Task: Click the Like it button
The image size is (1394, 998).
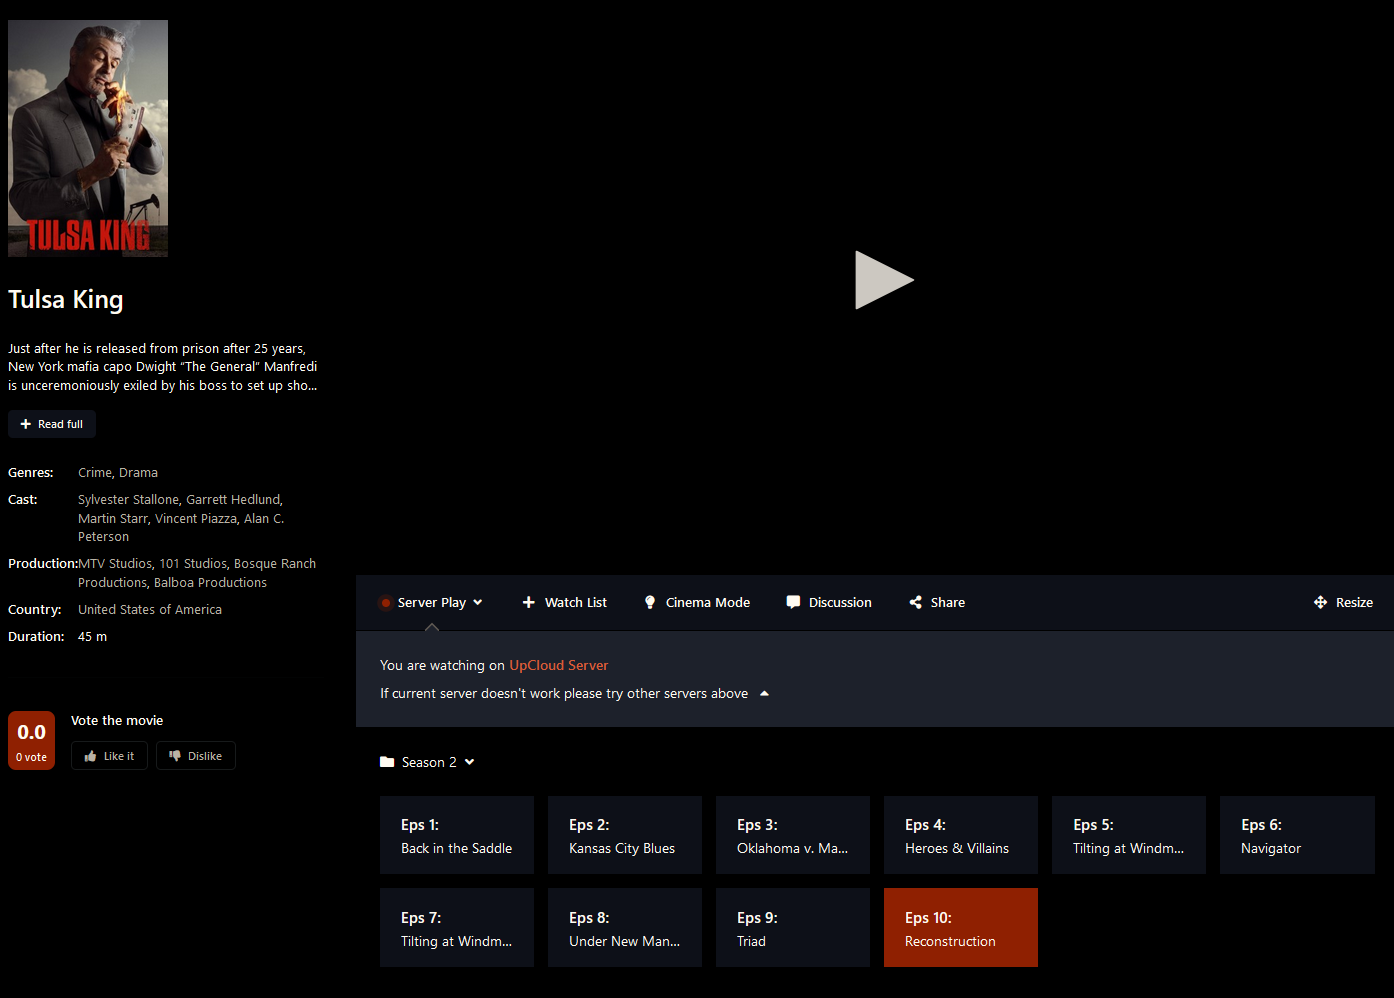Action: pyautogui.click(x=109, y=756)
